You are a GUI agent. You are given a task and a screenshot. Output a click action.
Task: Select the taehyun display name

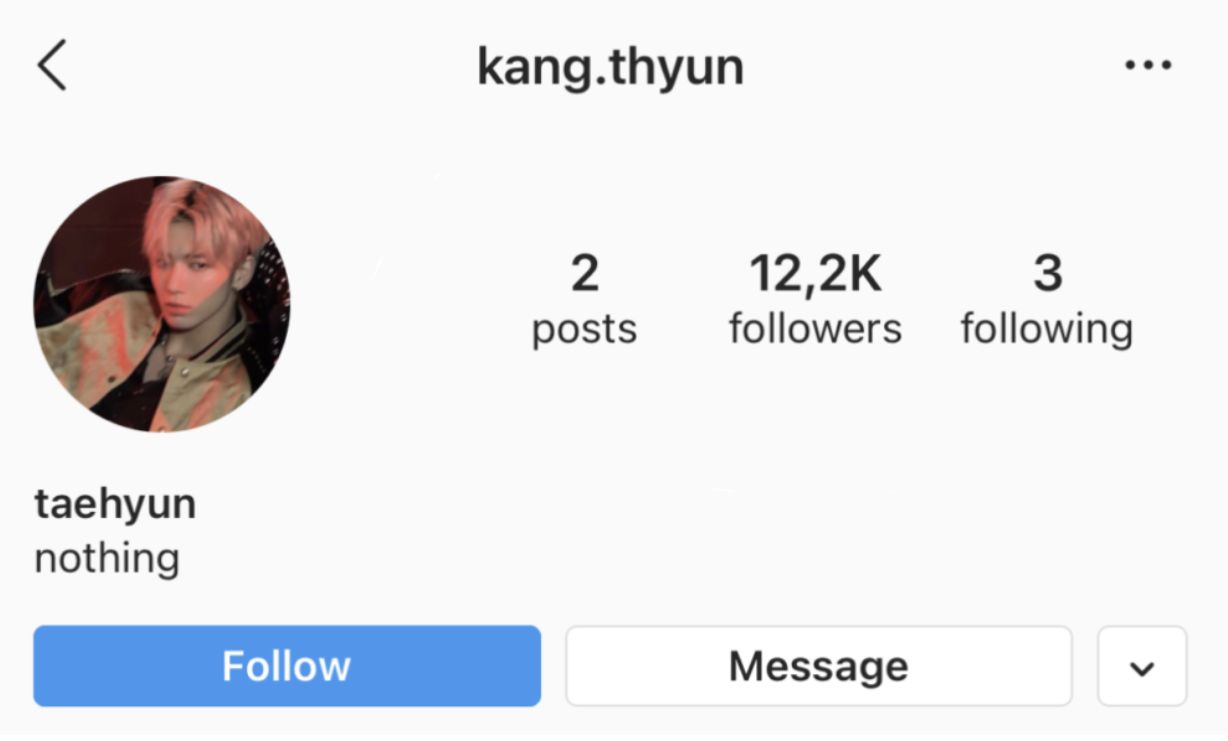click(x=115, y=505)
